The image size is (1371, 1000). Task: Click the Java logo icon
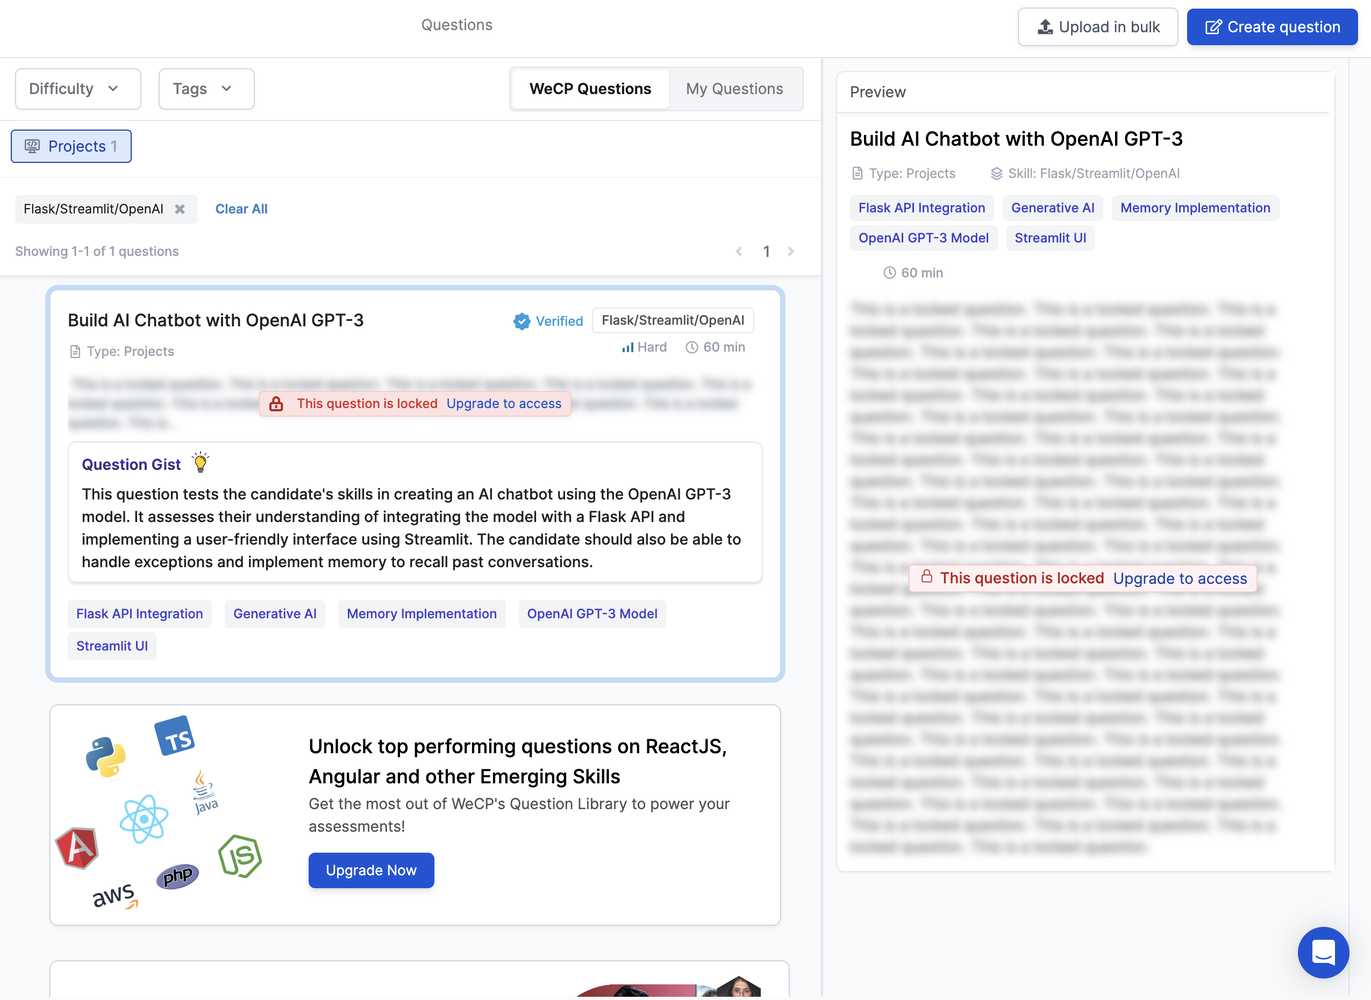[205, 792]
